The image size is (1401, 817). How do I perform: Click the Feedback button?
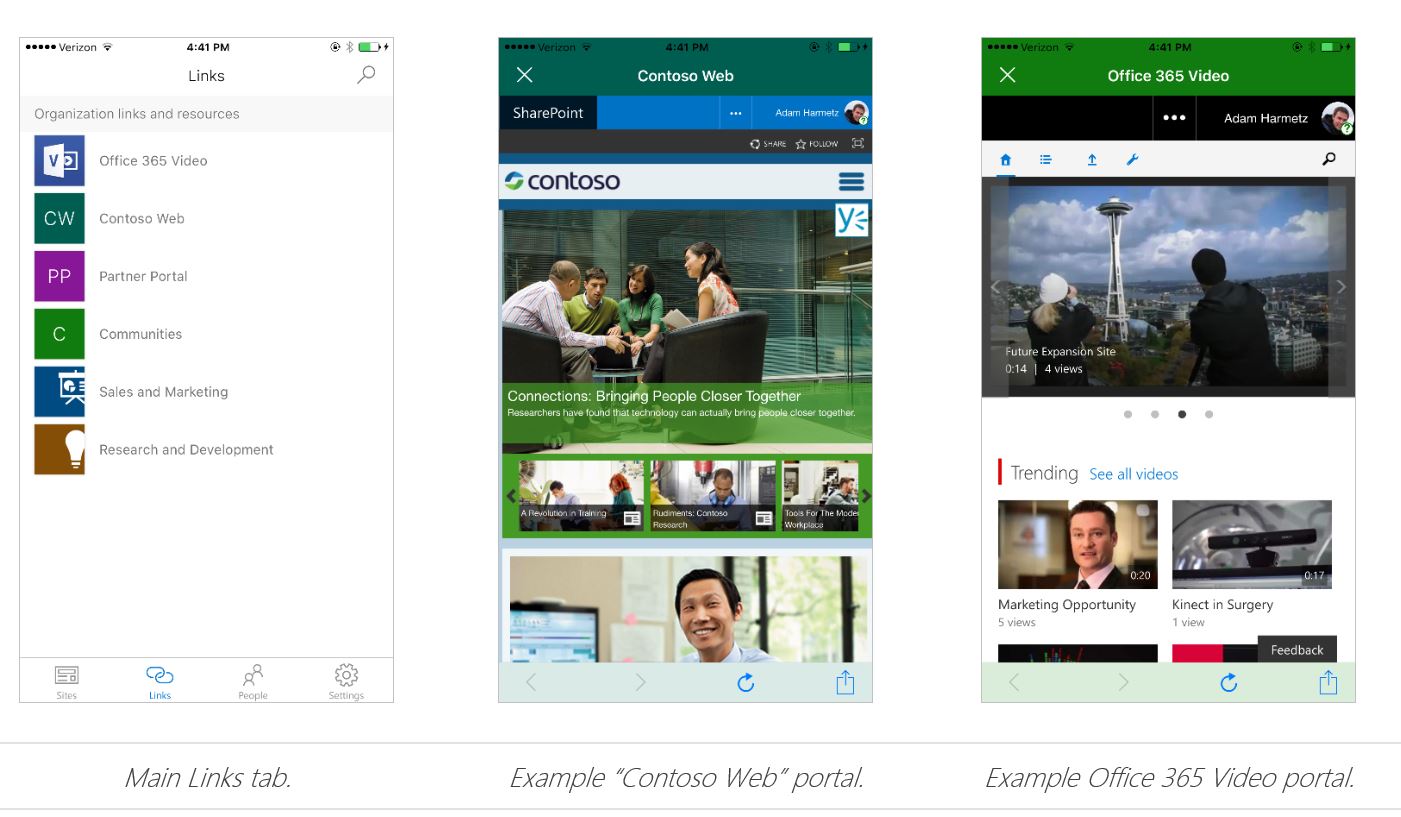point(1297,650)
